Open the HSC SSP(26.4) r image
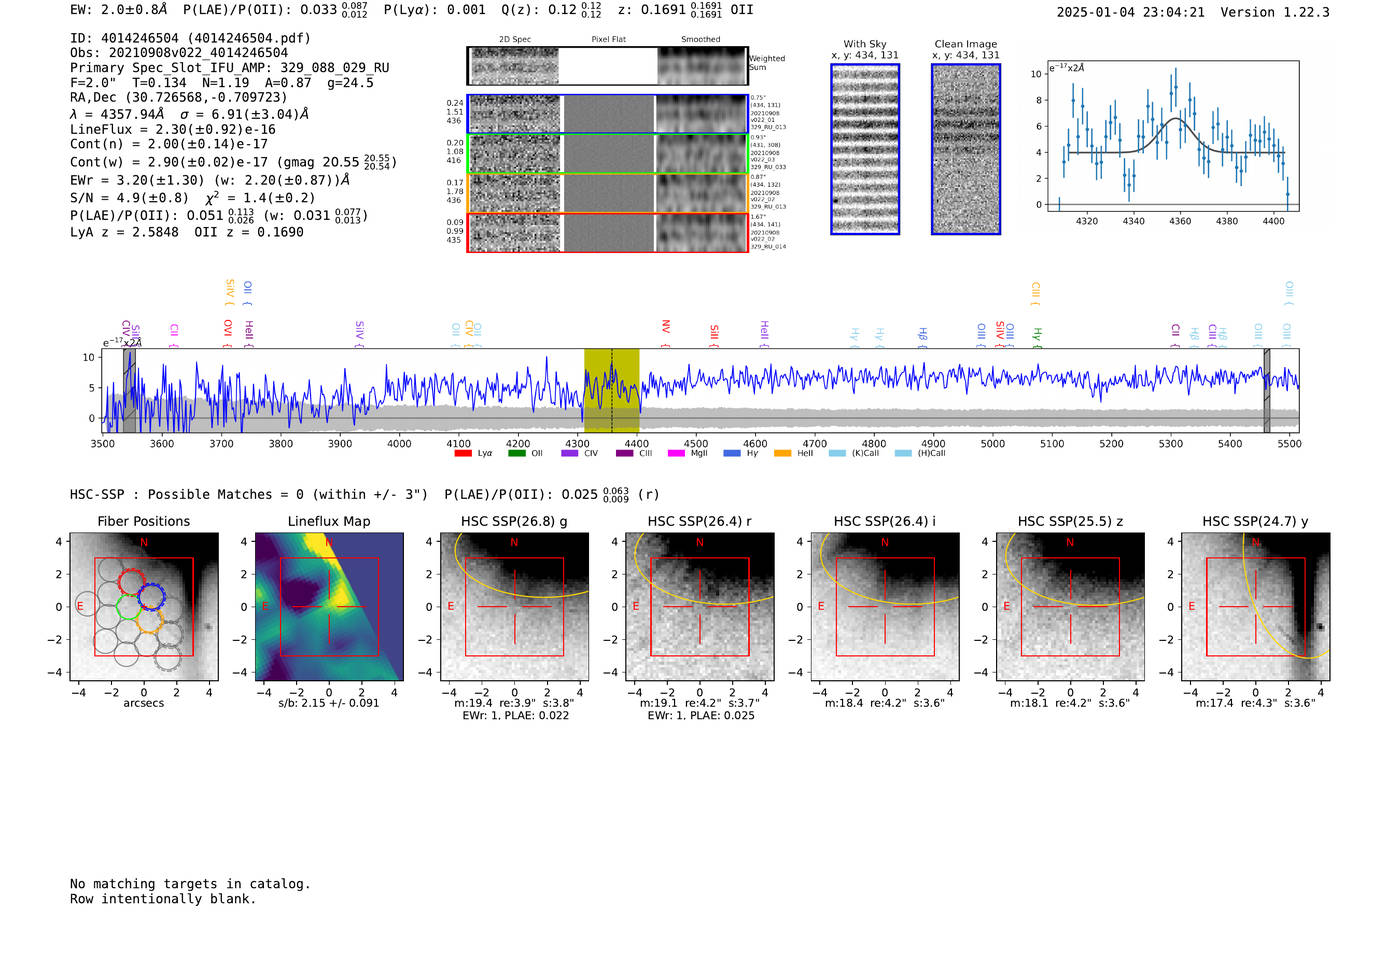Image resolution: width=1400 pixels, height=953 pixels. point(700,607)
